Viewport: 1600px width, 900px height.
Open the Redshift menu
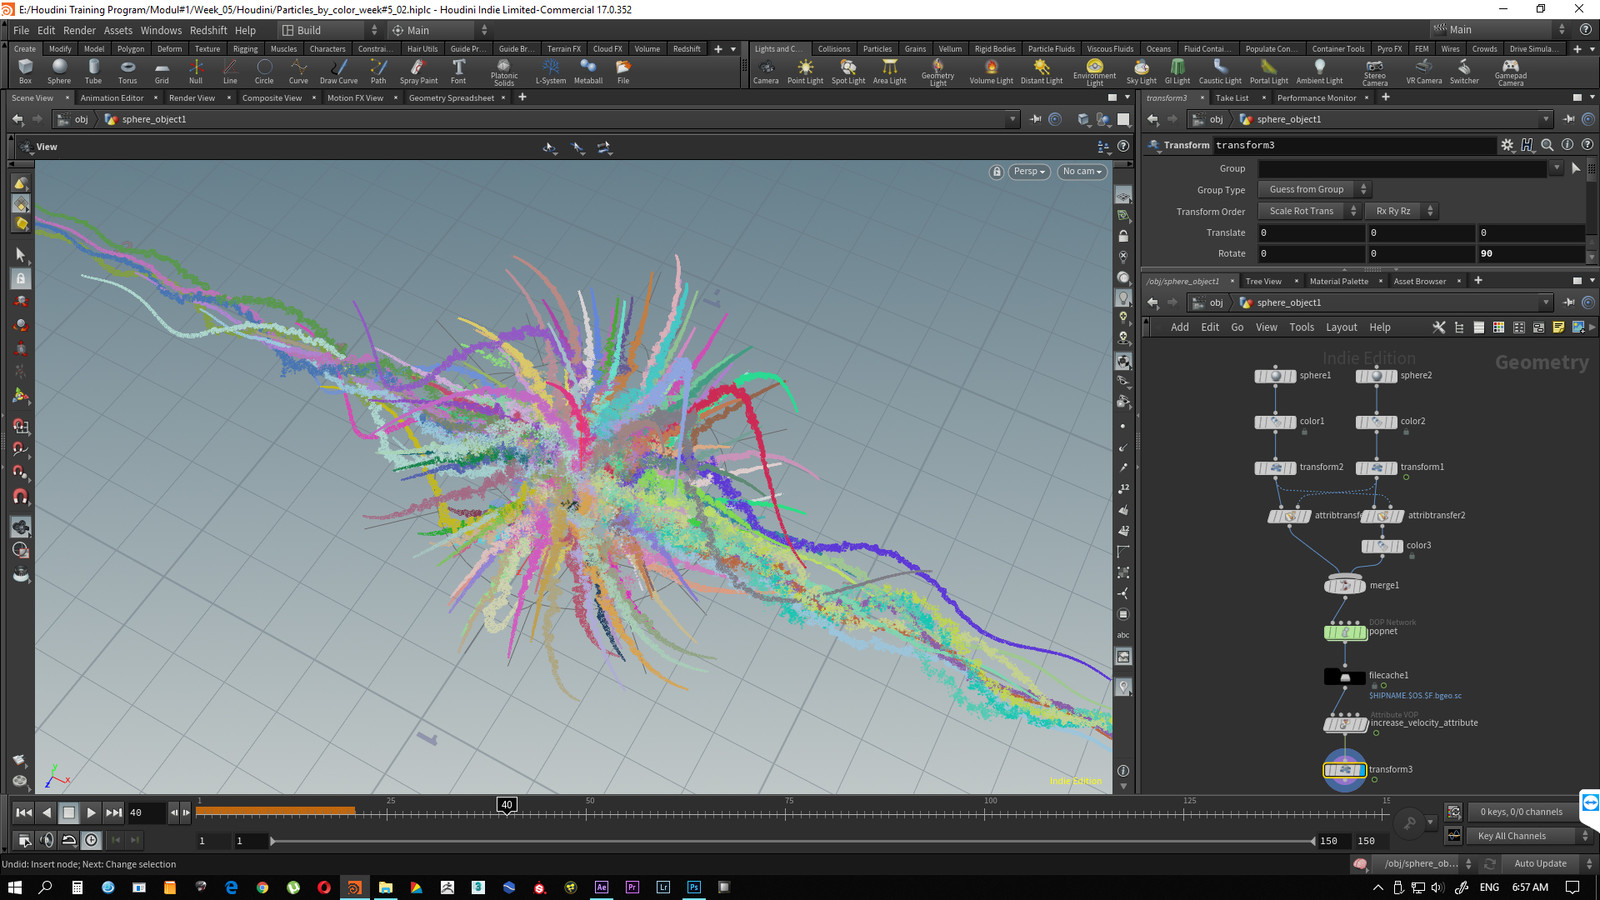[x=208, y=30]
